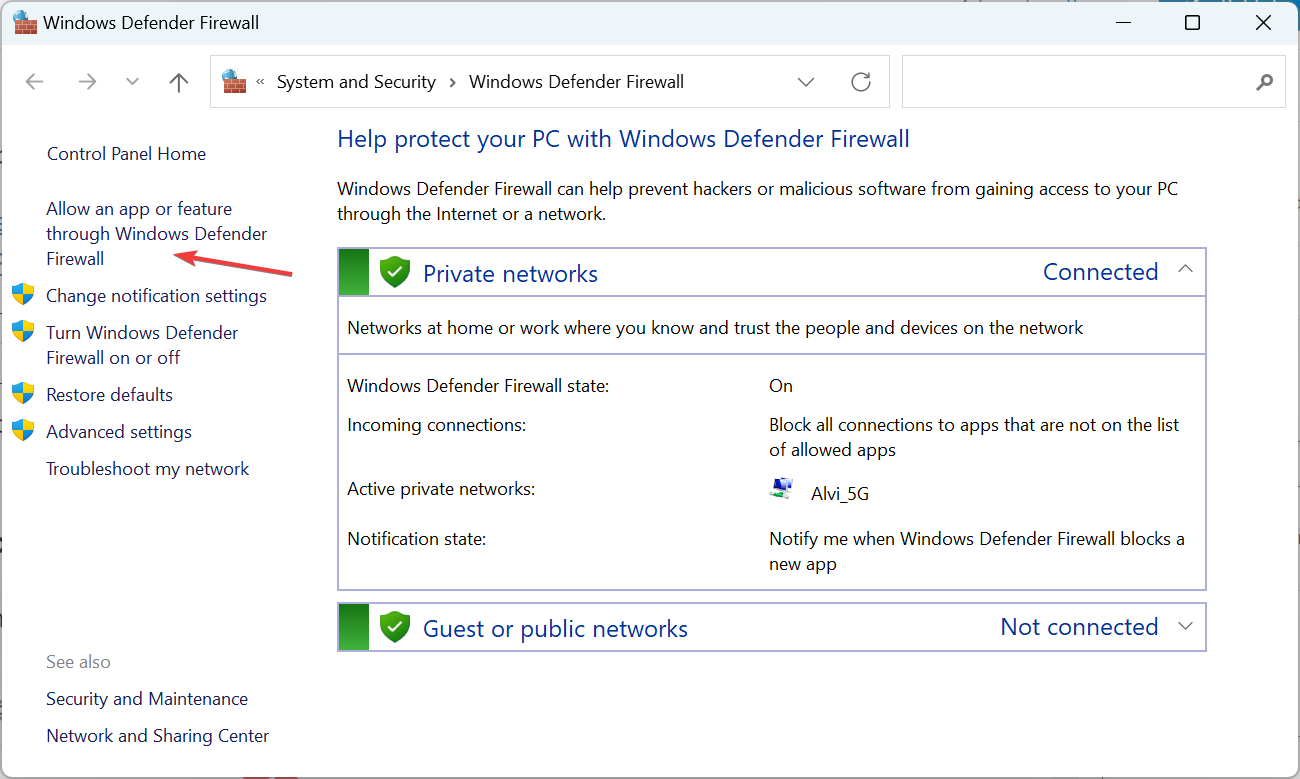Open Restore defaults
The width and height of the screenshot is (1300, 779).
click(109, 395)
